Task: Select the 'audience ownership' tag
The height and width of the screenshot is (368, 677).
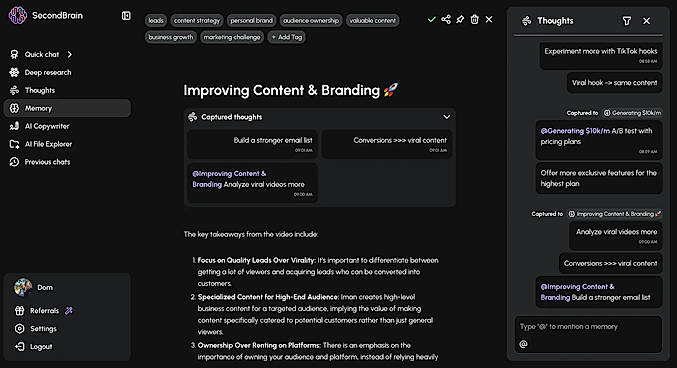Action: pos(311,20)
